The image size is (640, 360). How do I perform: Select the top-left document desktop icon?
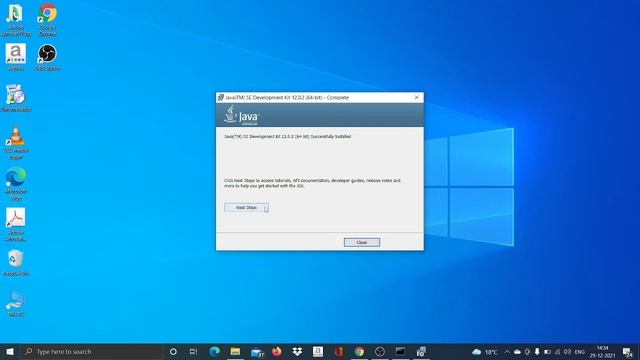pyautogui.click(x=16, y=20)
